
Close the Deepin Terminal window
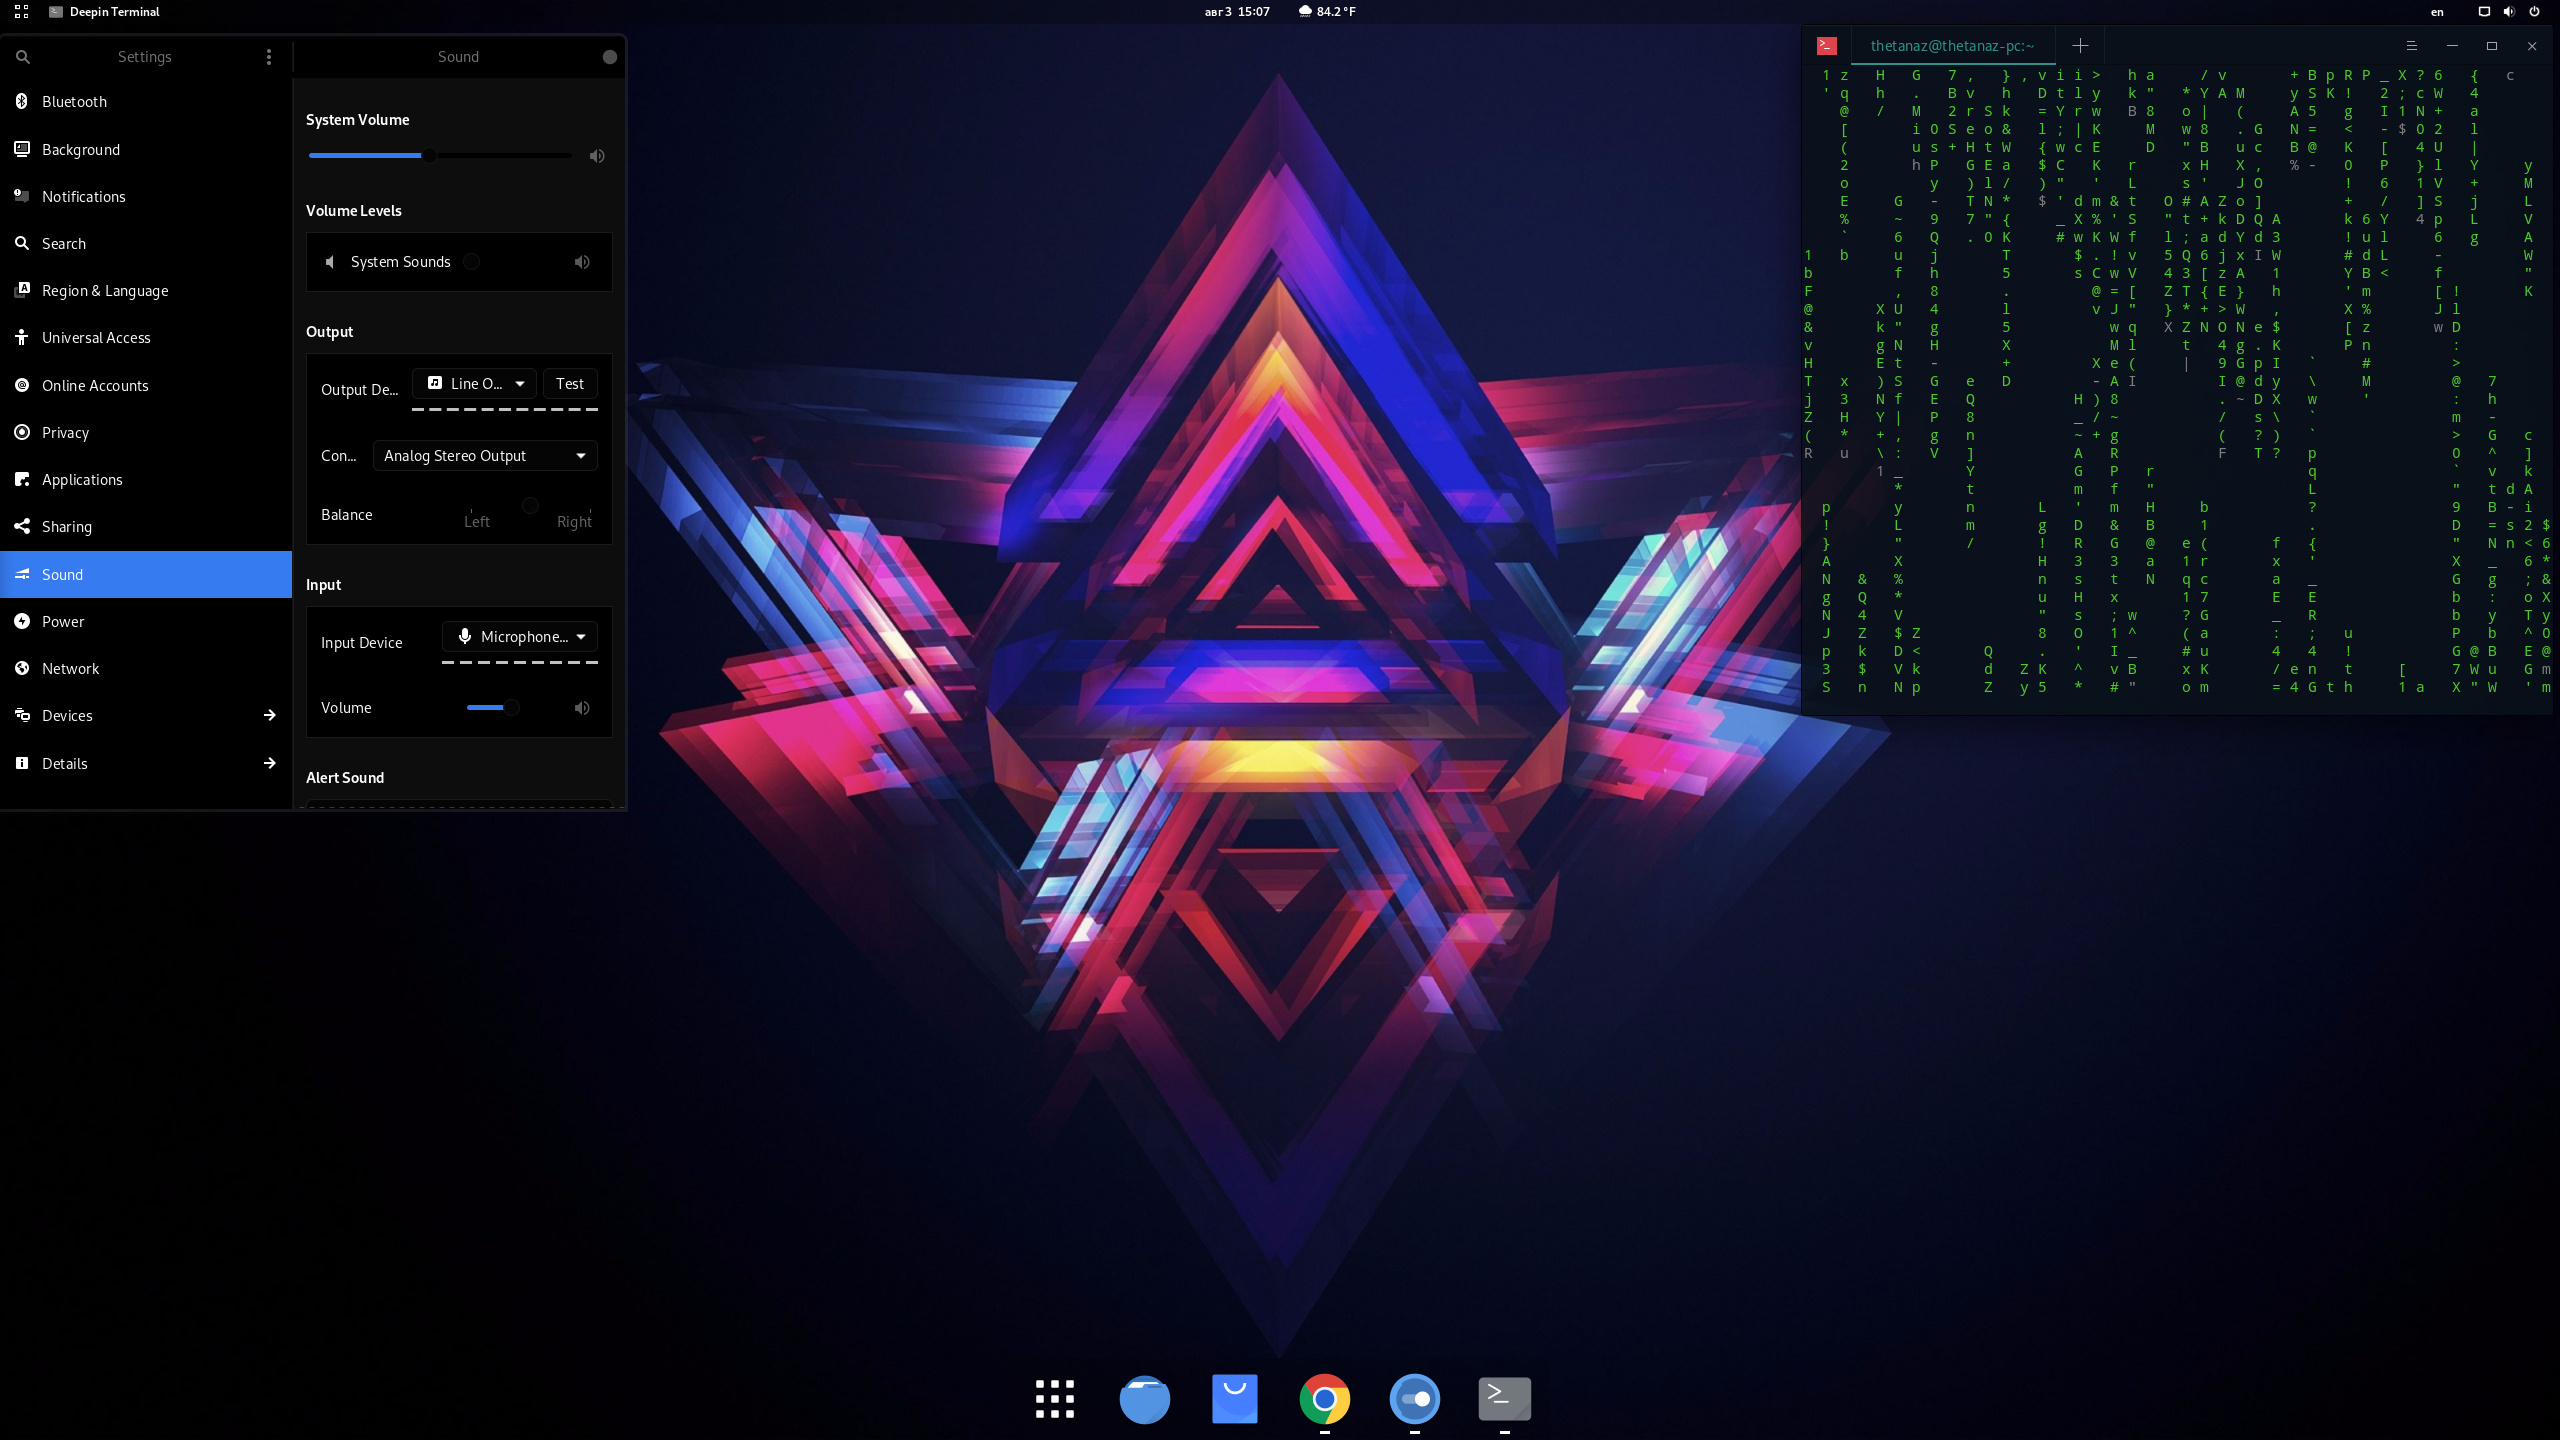tap(2531, 46)
